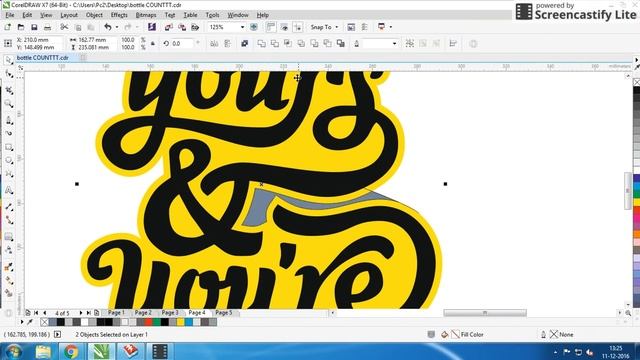Select the Artistic Media tool
The height and width of the screenshot is (360, 640).
[x=9, y=133]
